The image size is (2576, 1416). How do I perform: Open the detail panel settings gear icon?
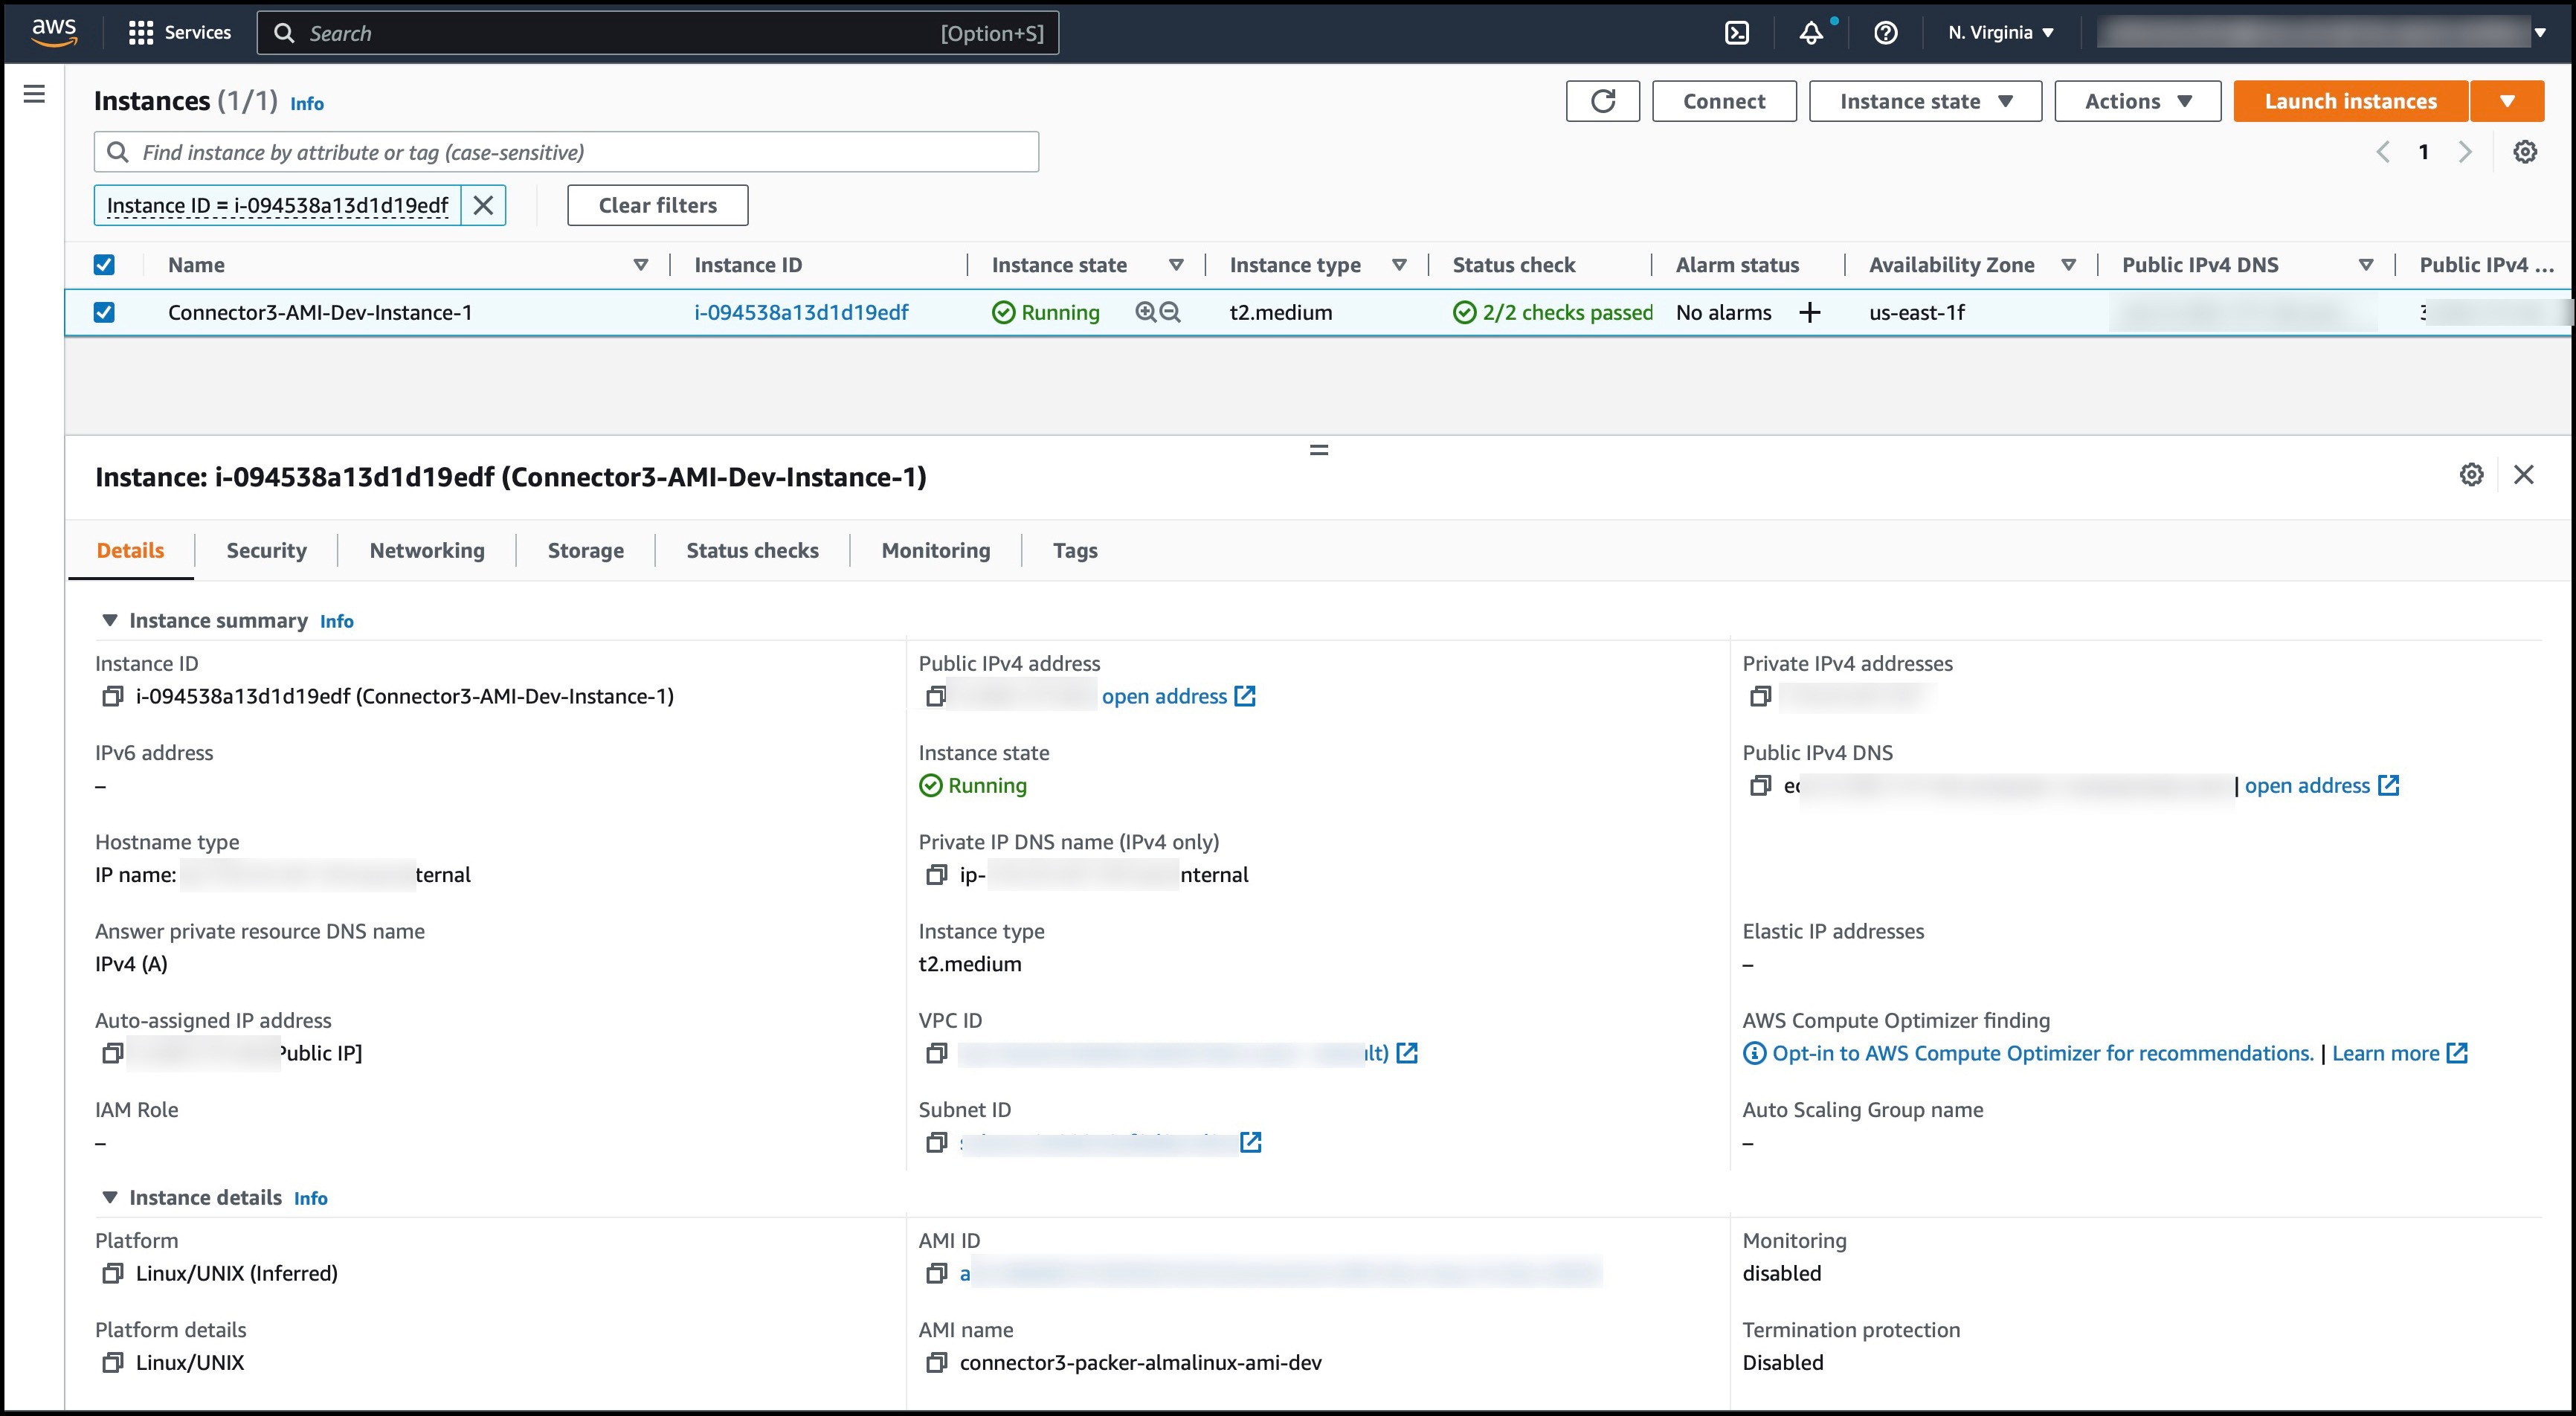[2471, 475]
